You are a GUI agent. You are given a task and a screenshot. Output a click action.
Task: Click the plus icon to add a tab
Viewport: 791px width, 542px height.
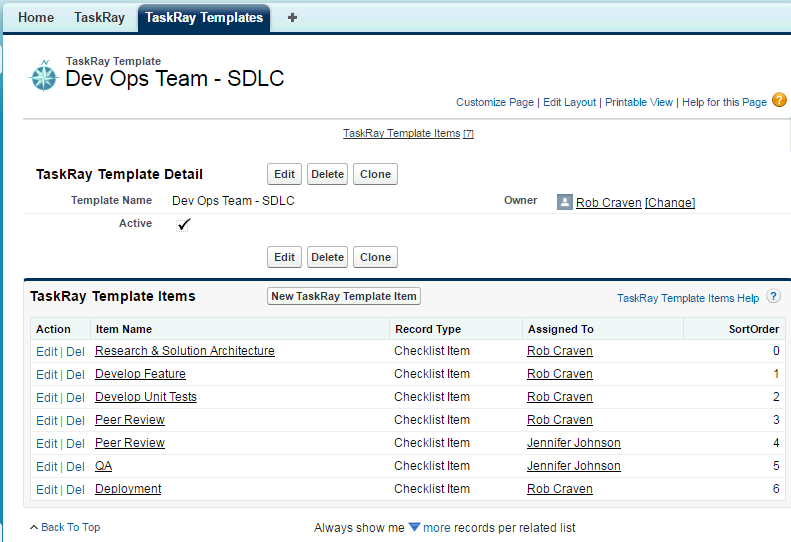coord(292,18)
